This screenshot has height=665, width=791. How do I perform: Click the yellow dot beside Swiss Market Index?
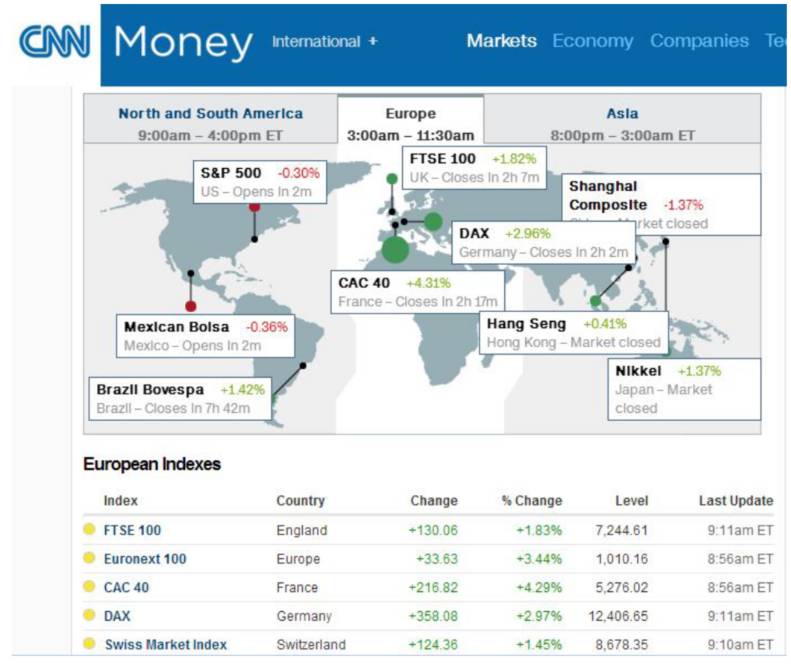click(89, 643)
